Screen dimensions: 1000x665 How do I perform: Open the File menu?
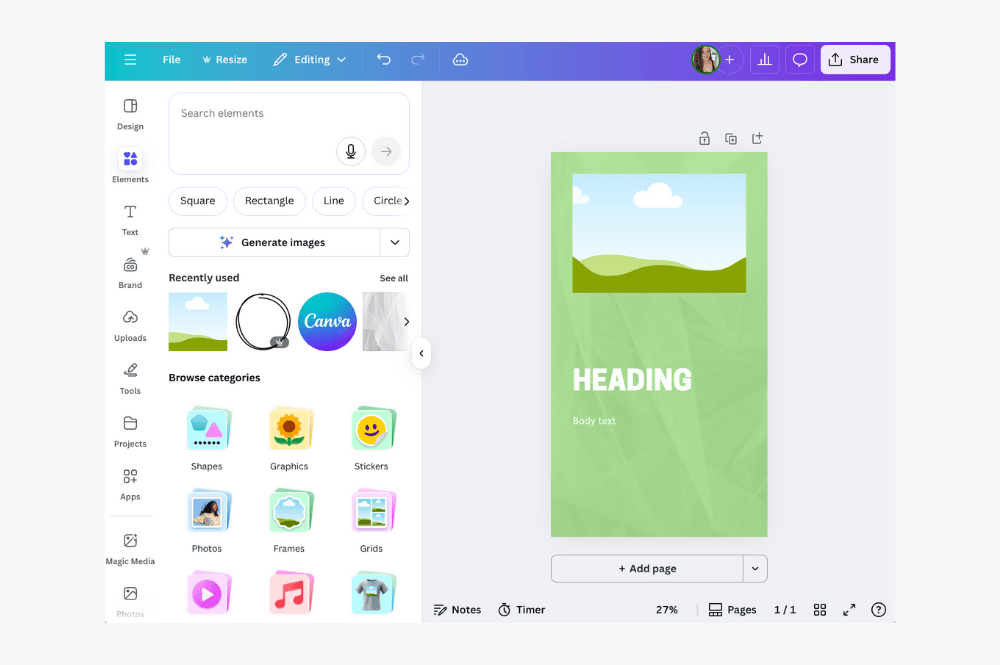pyautogui.click(x=172, y=60)
